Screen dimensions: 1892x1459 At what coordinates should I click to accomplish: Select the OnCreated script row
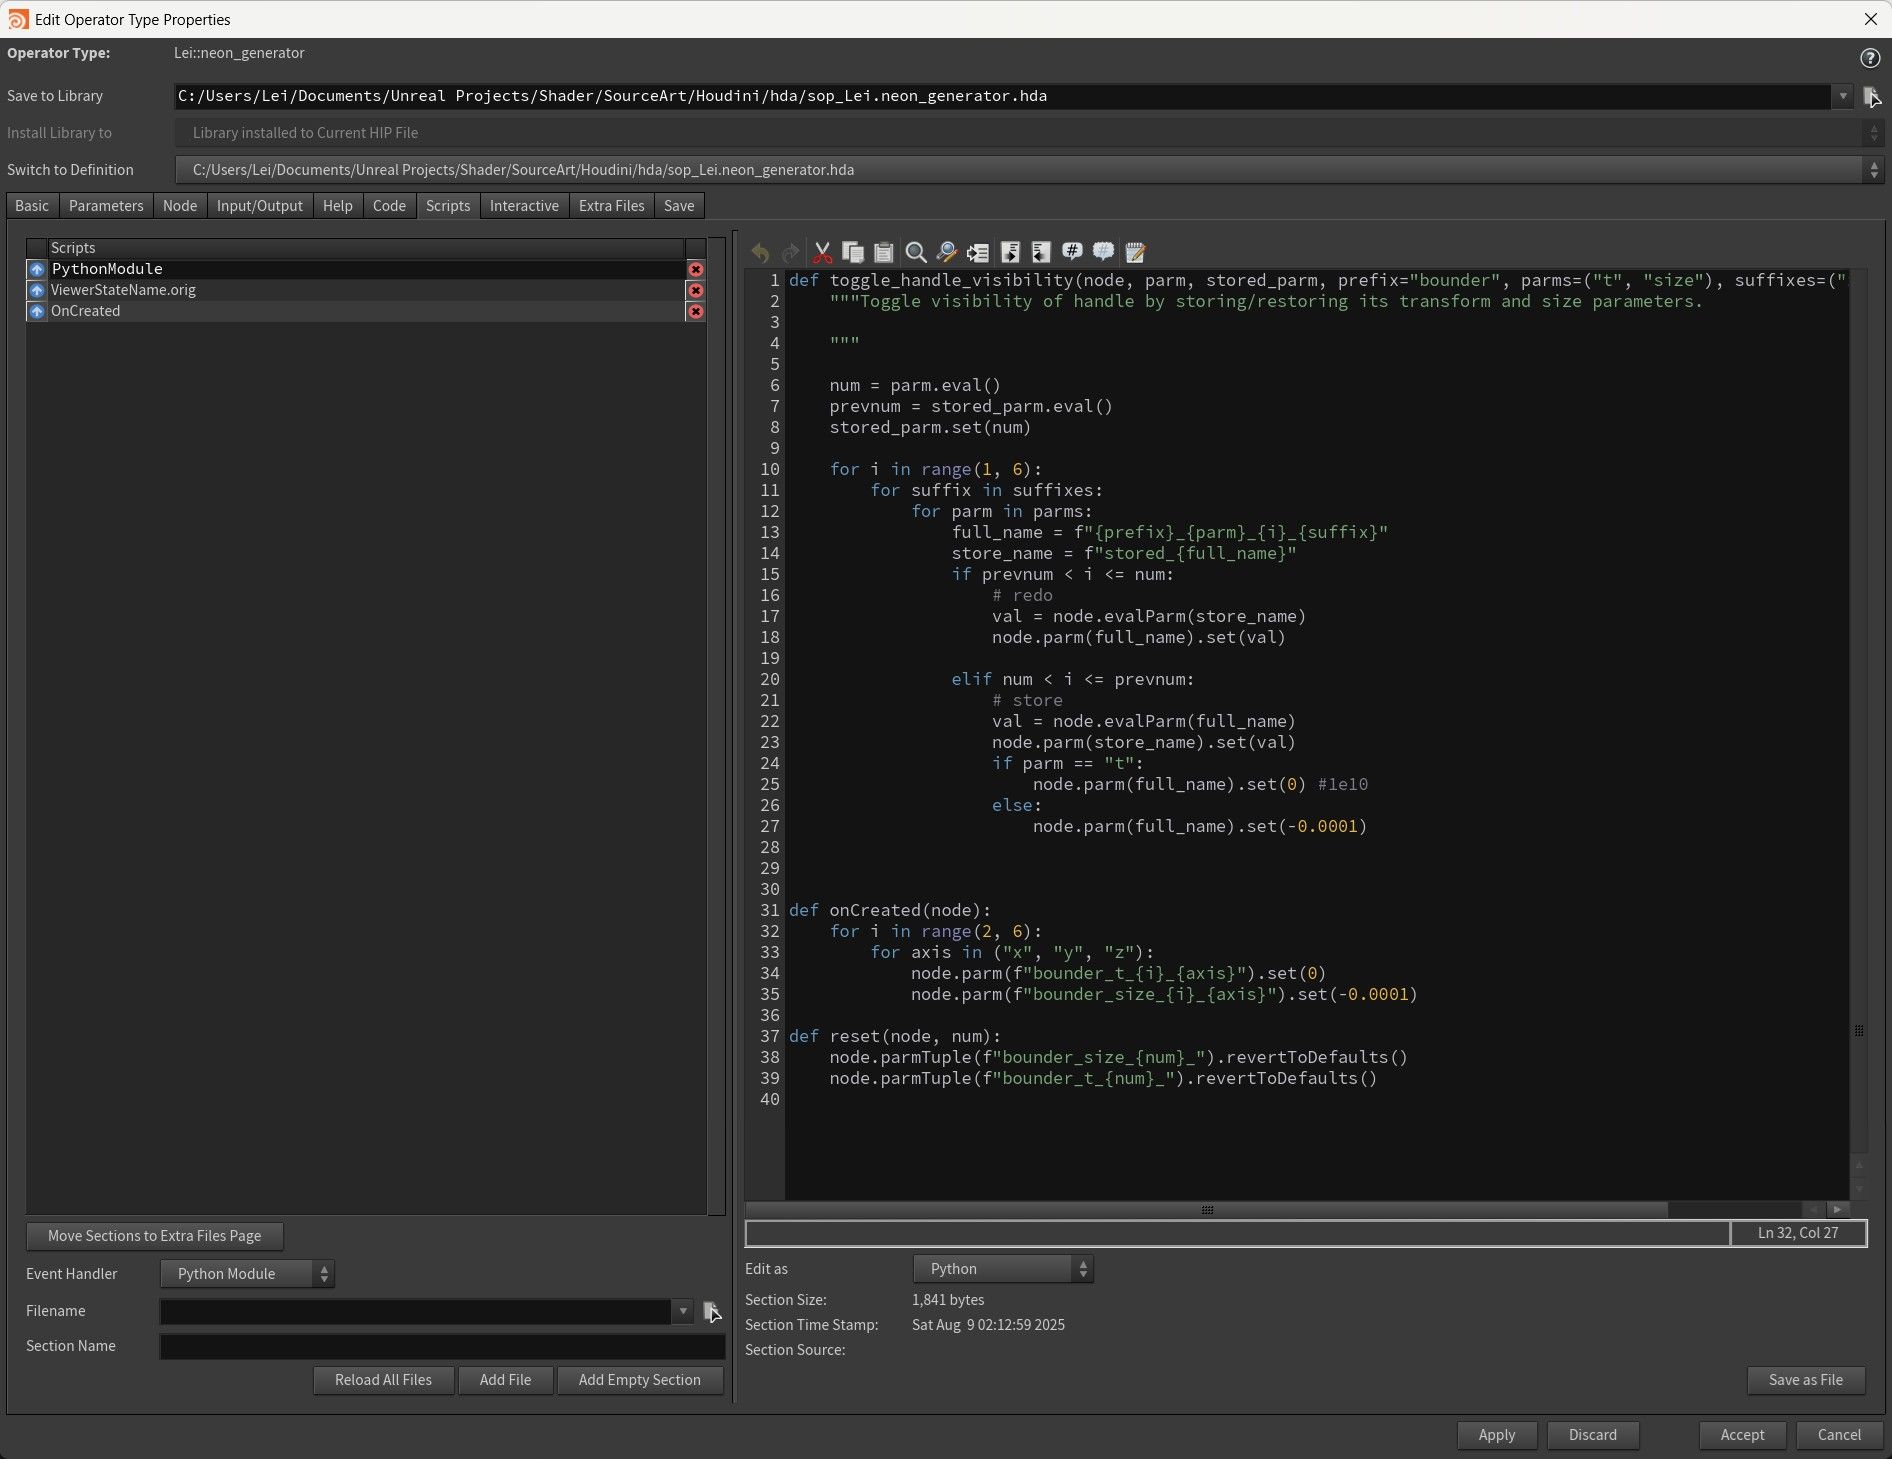(x=366, y=311)
